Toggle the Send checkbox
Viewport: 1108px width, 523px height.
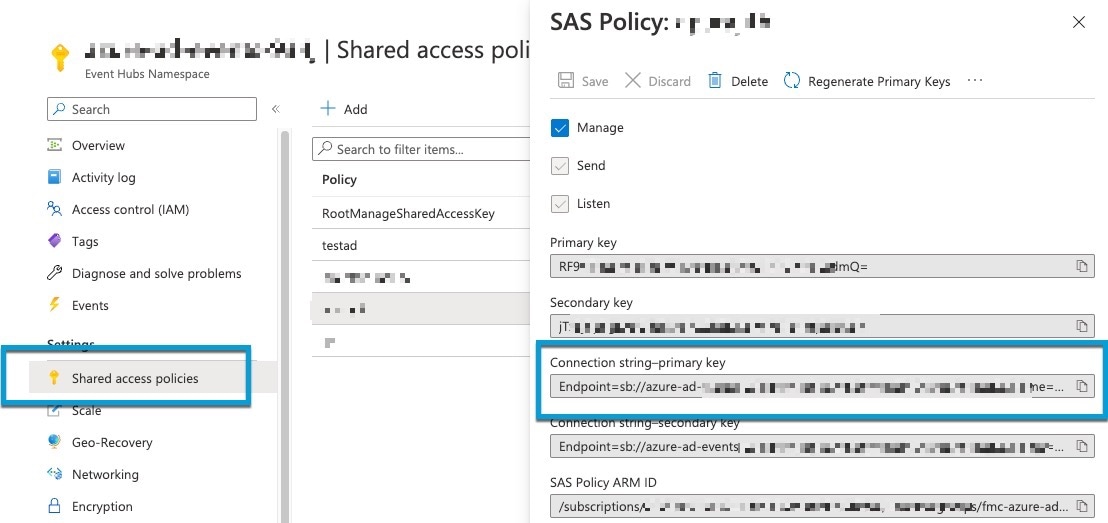coord(560,166)
